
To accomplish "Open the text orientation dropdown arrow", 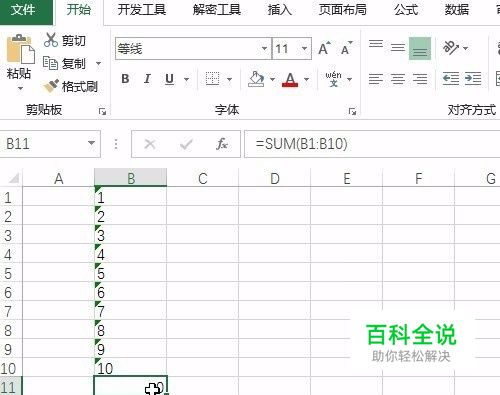I will 466,48.
